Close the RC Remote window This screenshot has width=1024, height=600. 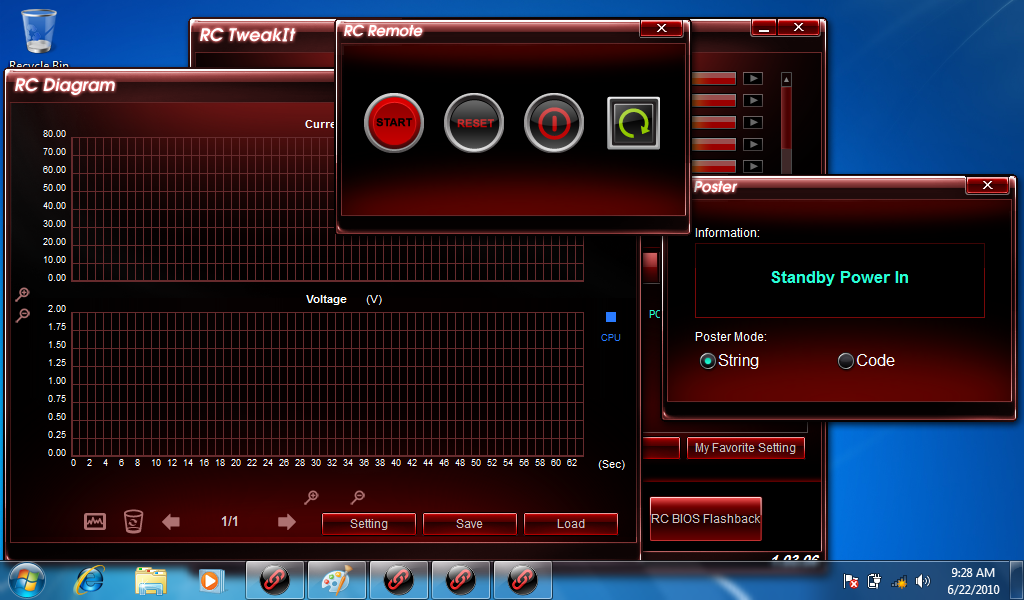point(662,28)
